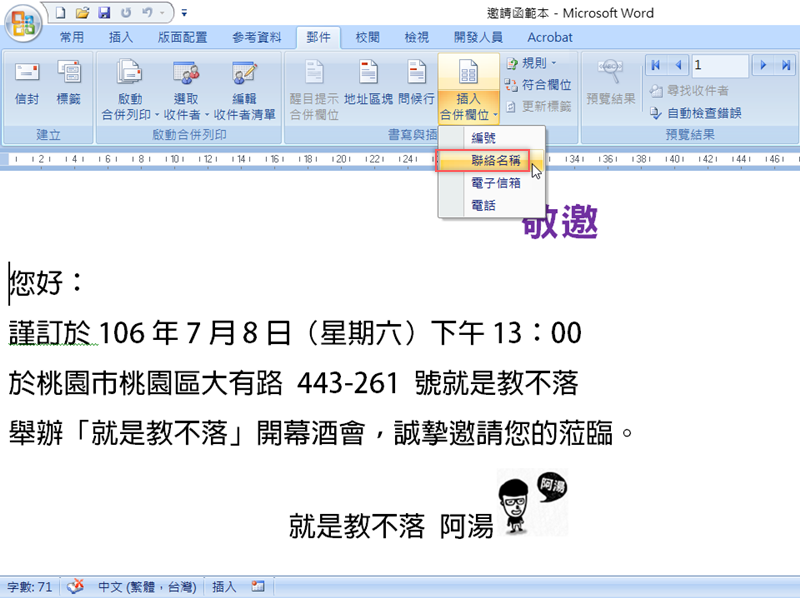
Task: Go to the last record
Action: [786, 65]
